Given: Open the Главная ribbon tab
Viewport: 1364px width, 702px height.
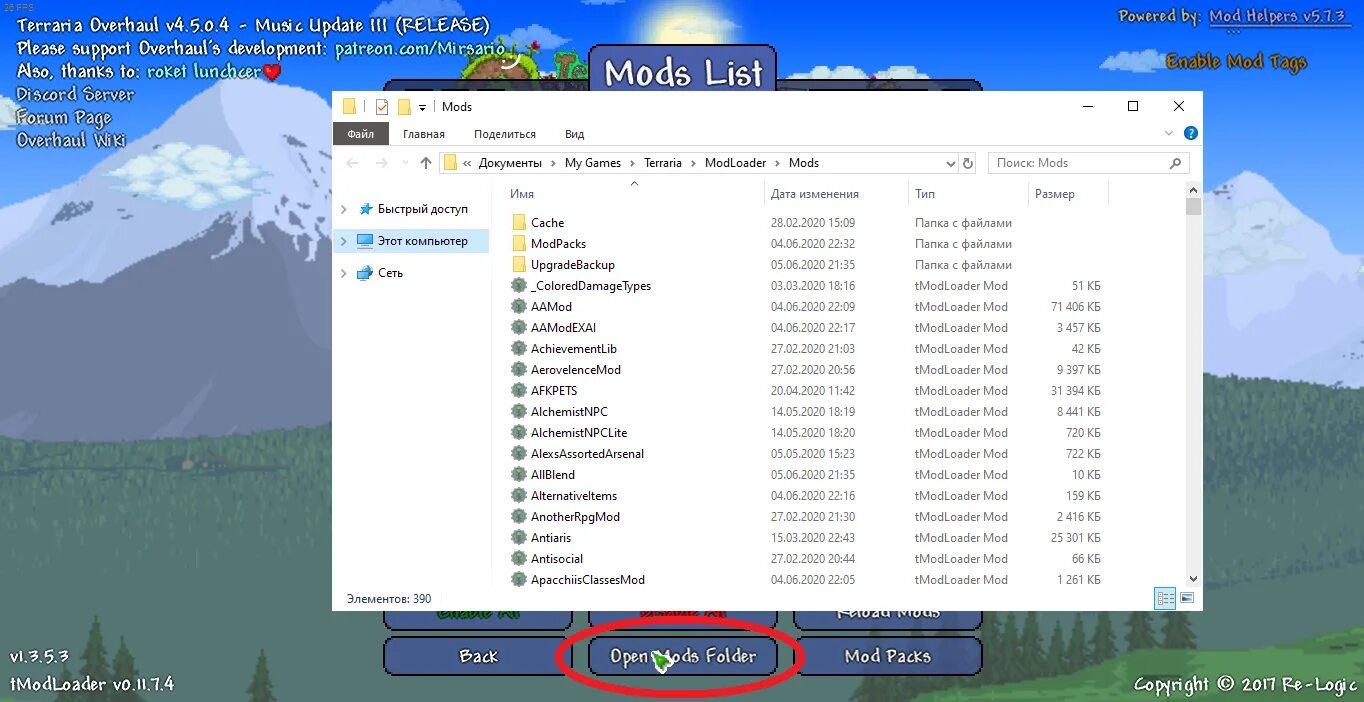Looking at the screenshot, I should coord(424,134).
